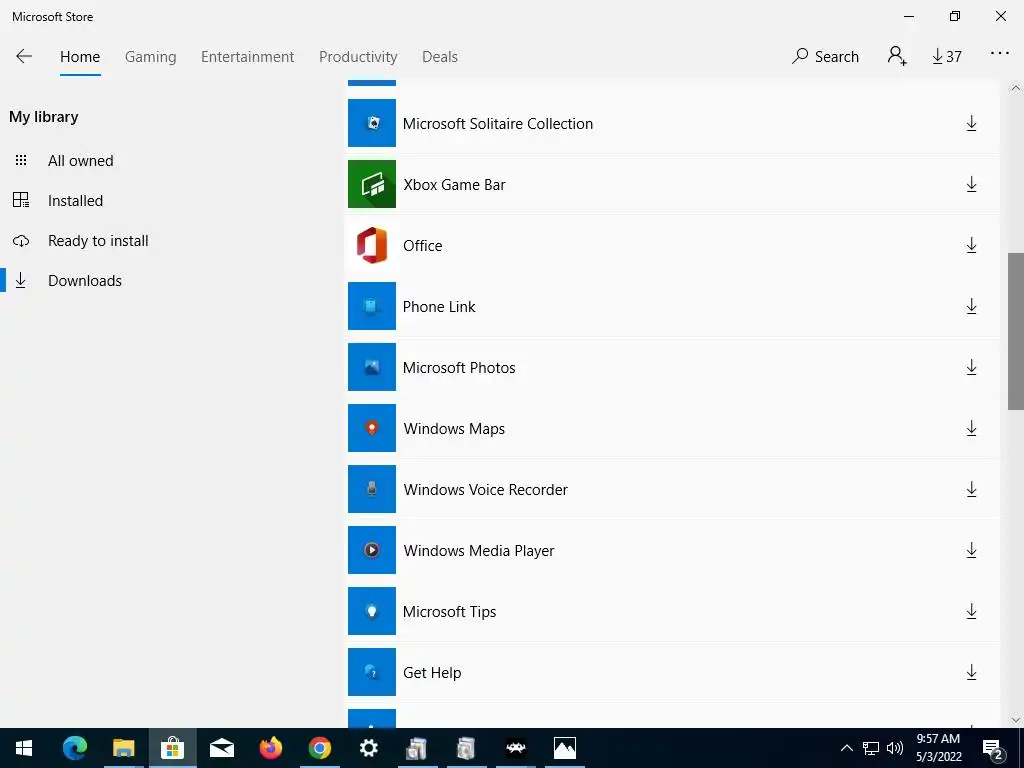The height and width of the screenshot is (768, 1024).
Task: Switch to the Entertainment tab
Action: [x=248, y=57]
